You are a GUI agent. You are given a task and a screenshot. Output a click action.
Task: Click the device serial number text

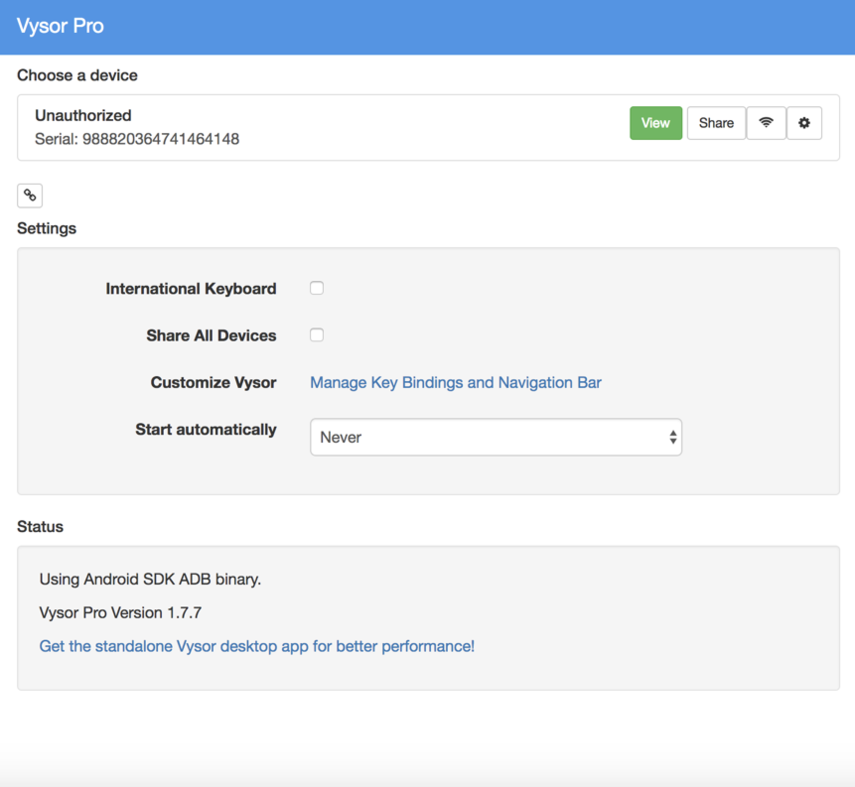tap(137, 139)
